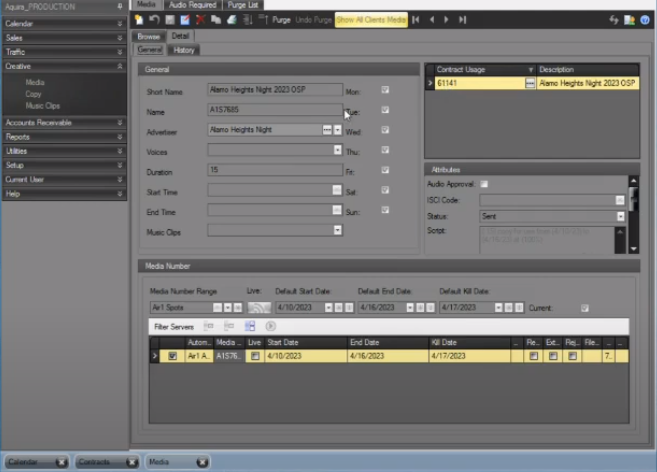Viewport: 657px width, 472px height.
Task: Click the Live broadcast signal icon
Action: tap(259, 308)
